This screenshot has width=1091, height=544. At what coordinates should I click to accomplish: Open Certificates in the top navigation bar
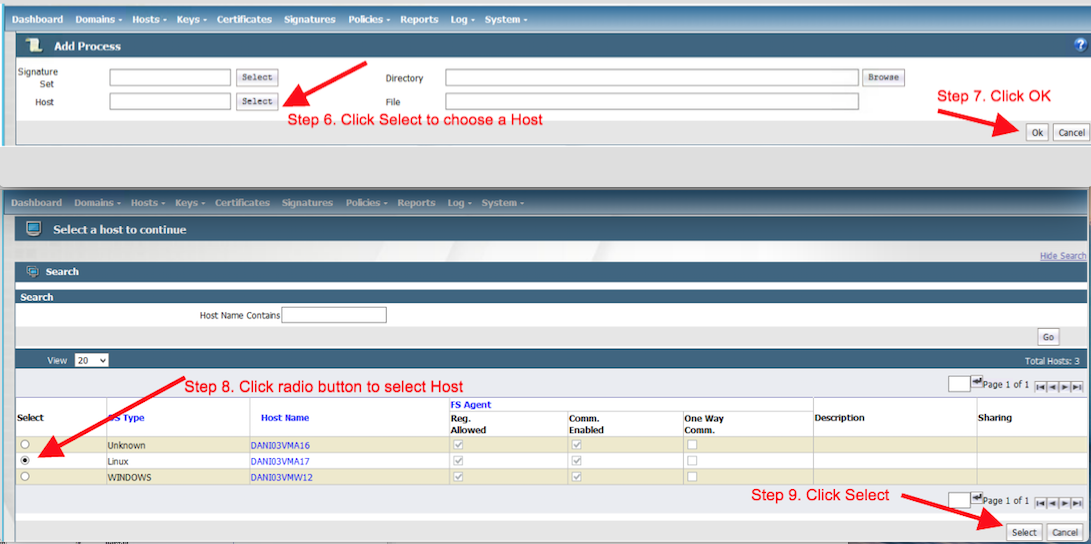point(244,19)
